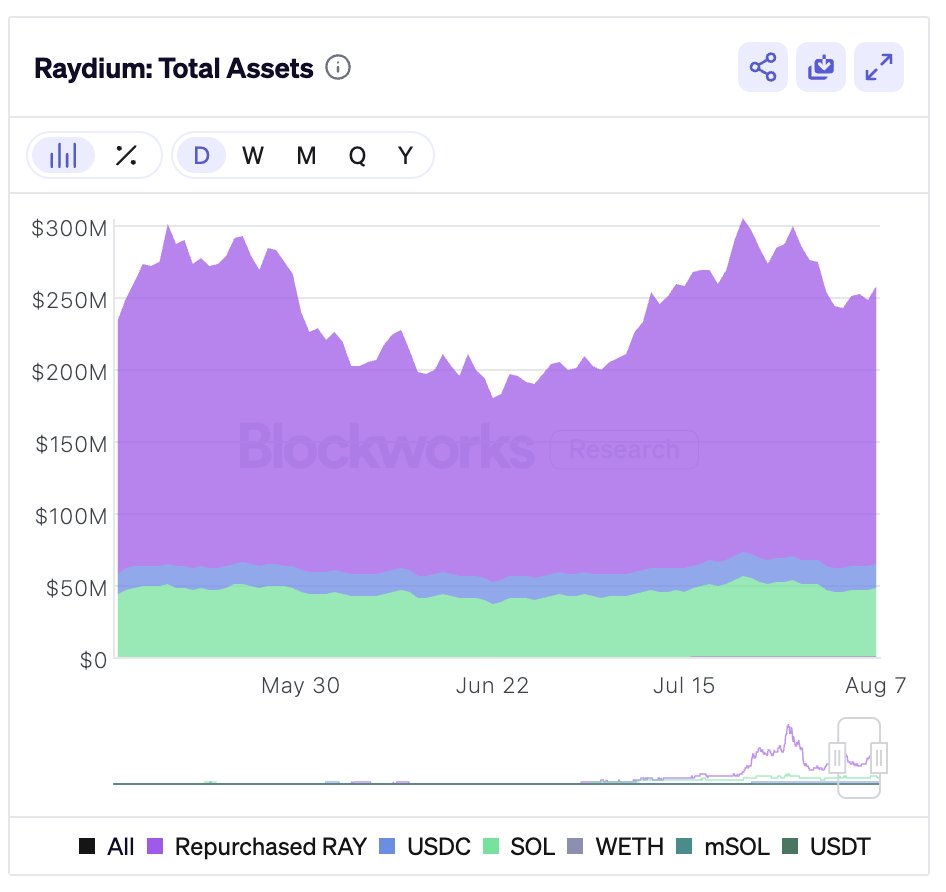946x892 pixels.
Task: Select daily (D) interval
Action: pos(201,156)
